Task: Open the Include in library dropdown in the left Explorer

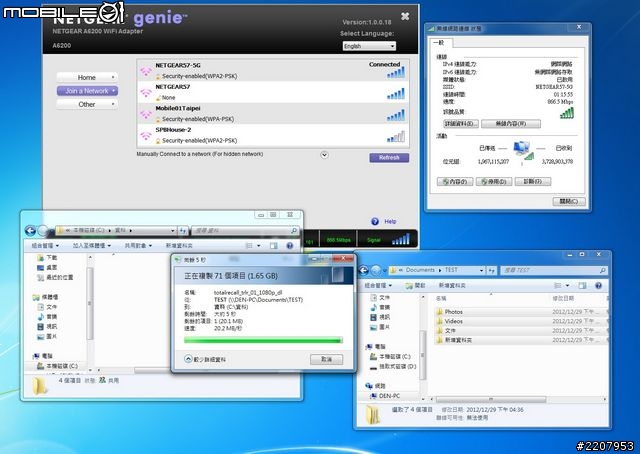Action: (x=92, y=245)
